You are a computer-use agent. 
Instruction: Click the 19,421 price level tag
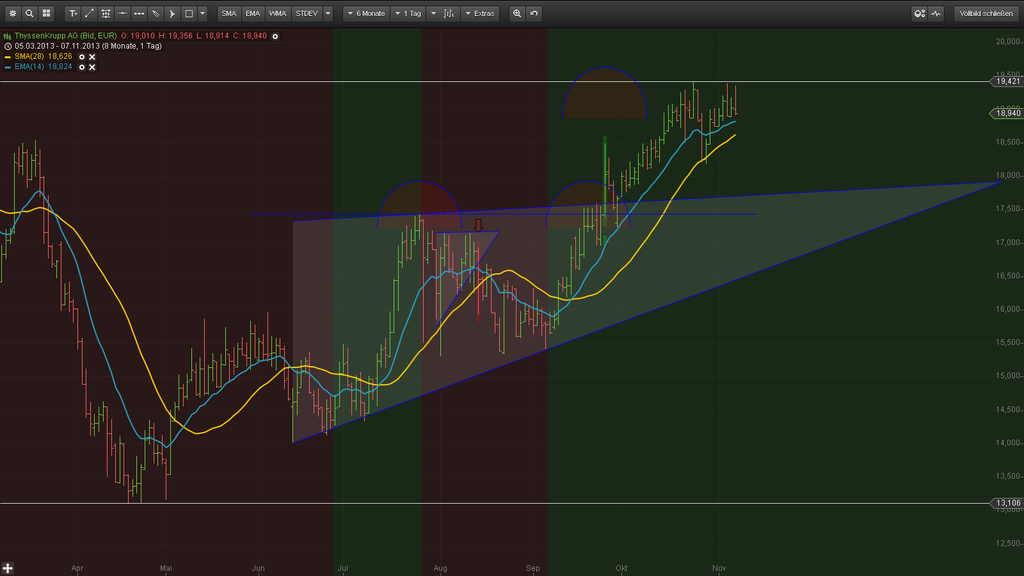pyautogui.click(x=1006, y=82)
